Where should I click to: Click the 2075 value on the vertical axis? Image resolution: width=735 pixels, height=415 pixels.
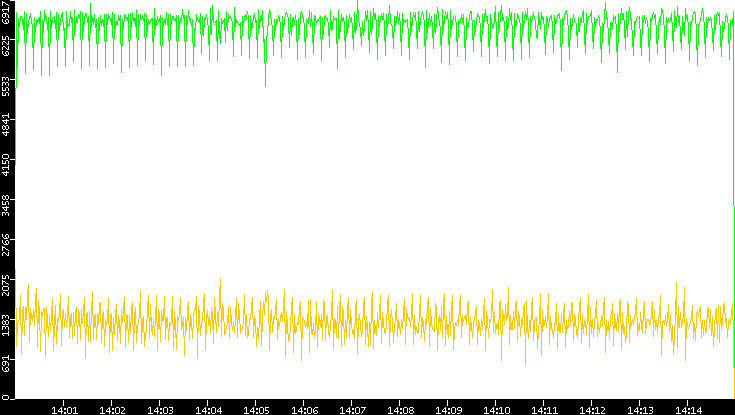6,284
